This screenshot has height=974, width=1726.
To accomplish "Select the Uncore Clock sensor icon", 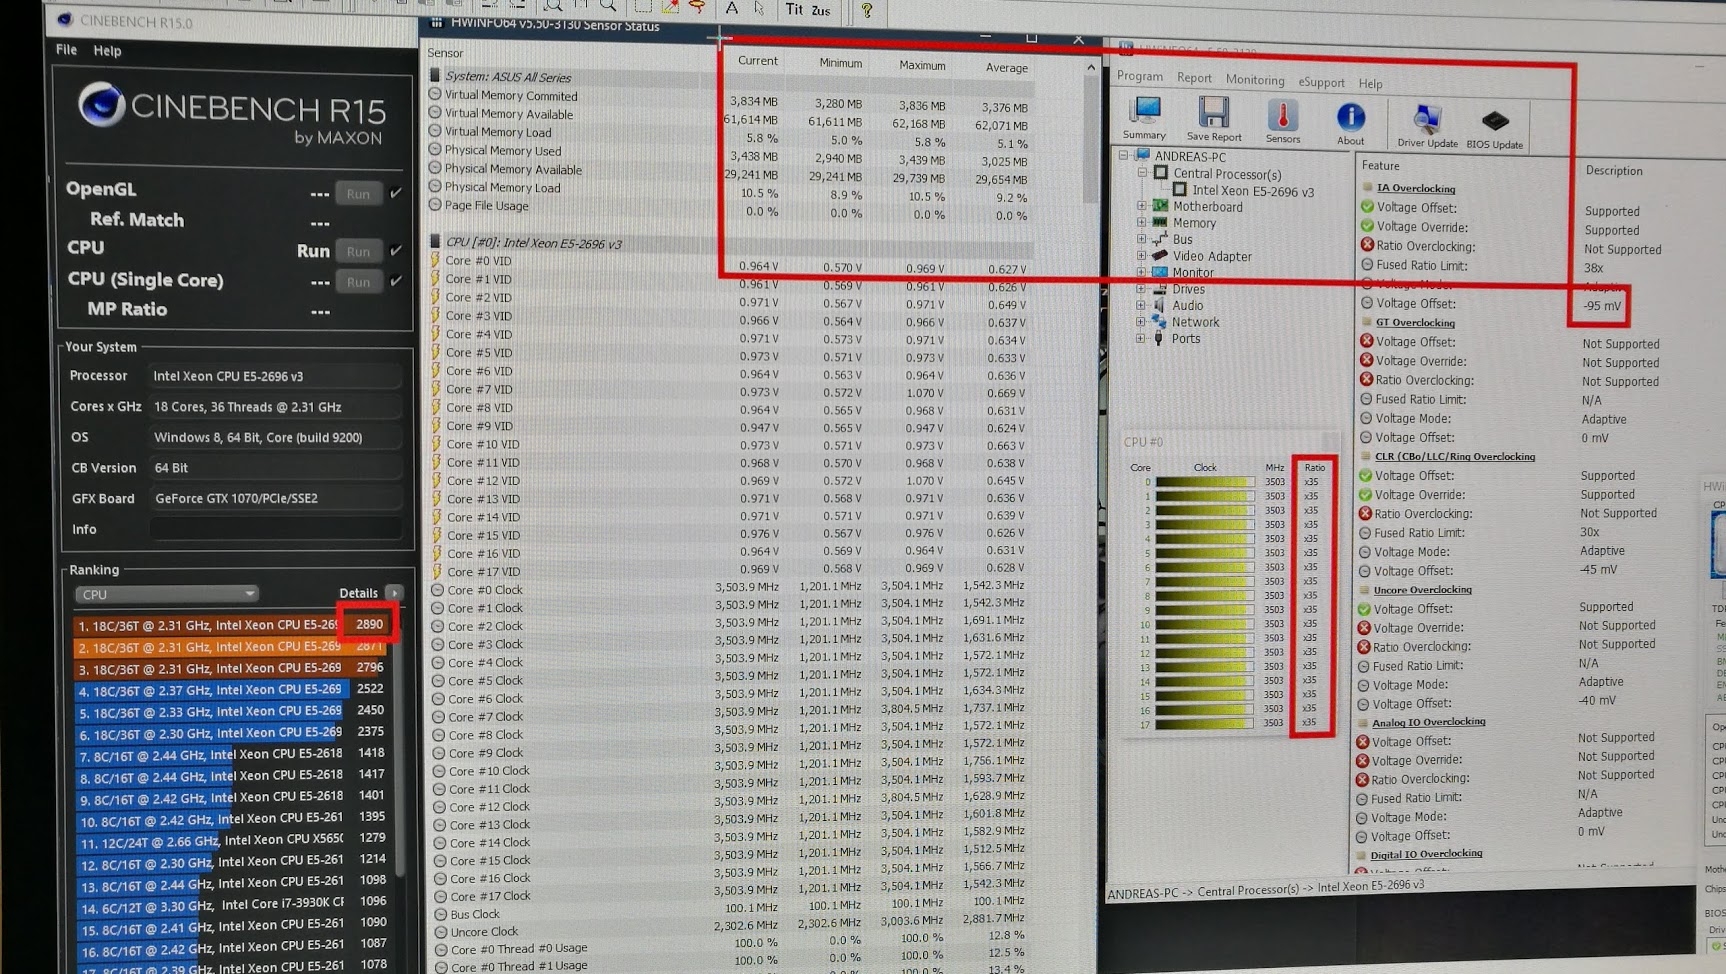I will 440,931.
